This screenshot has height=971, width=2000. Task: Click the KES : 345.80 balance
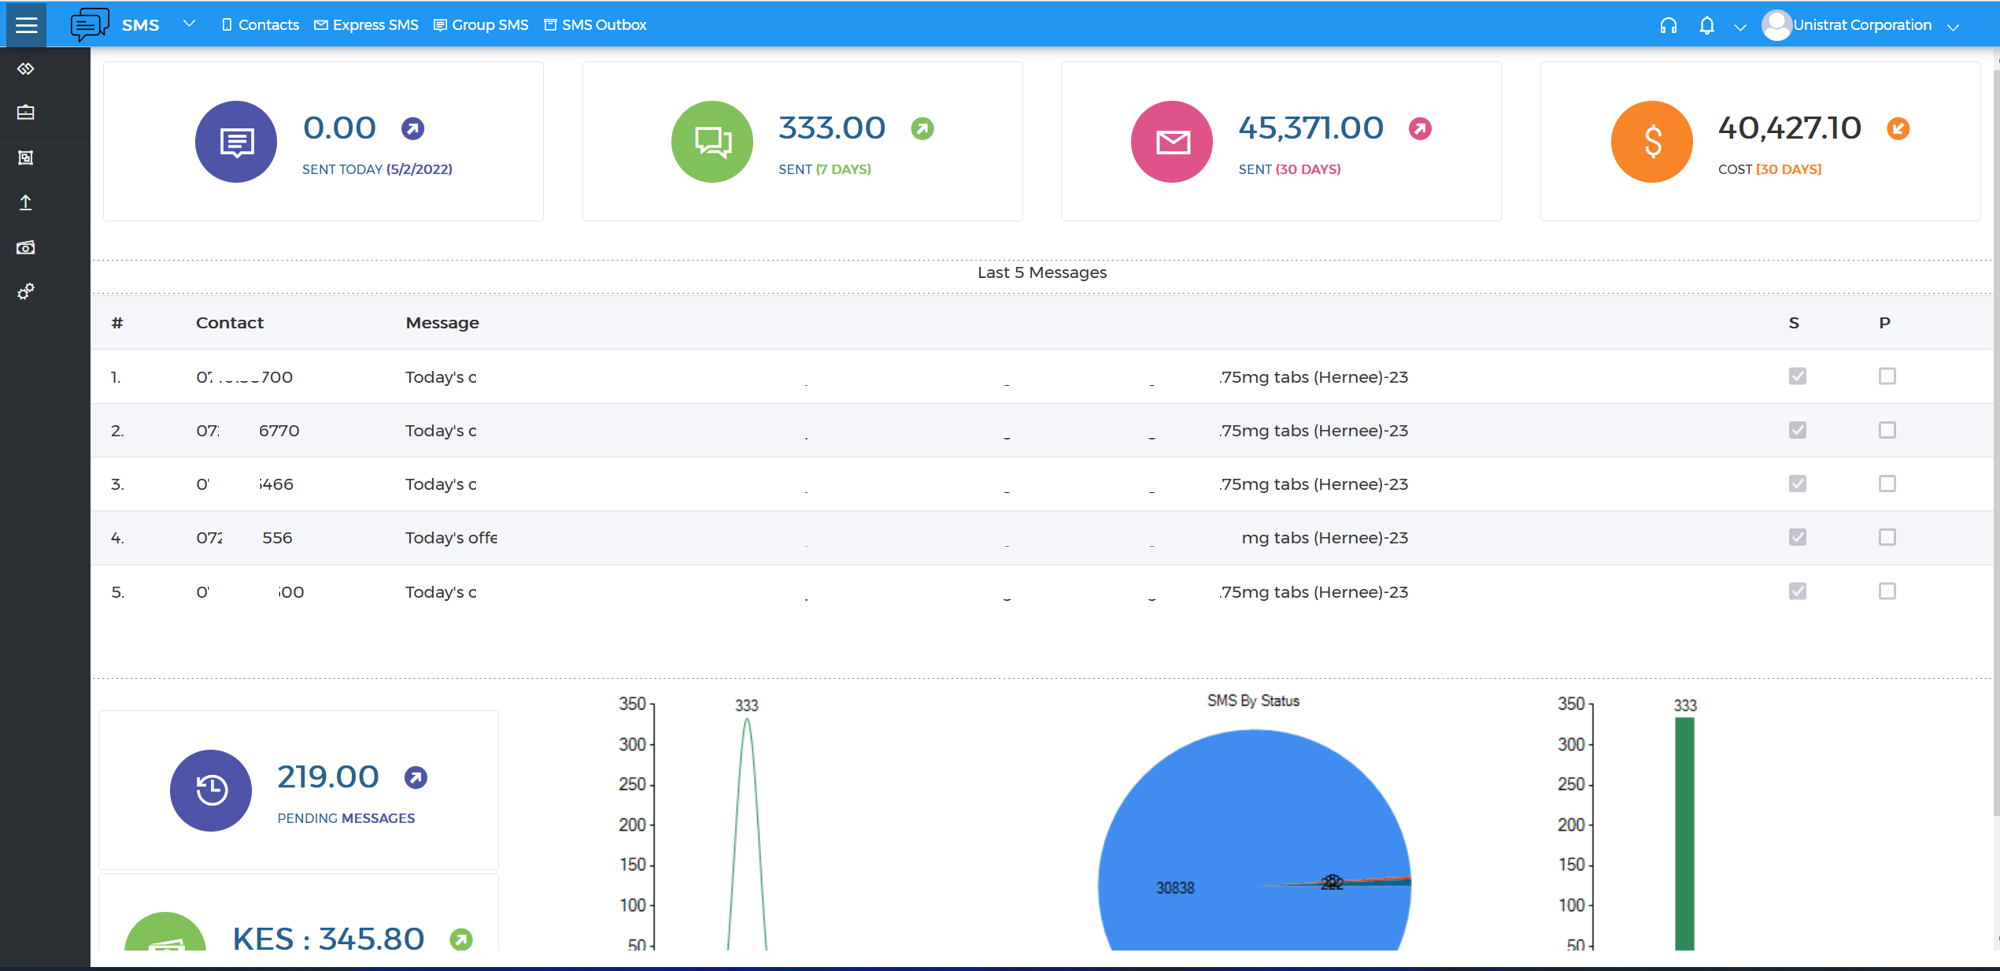328,939
